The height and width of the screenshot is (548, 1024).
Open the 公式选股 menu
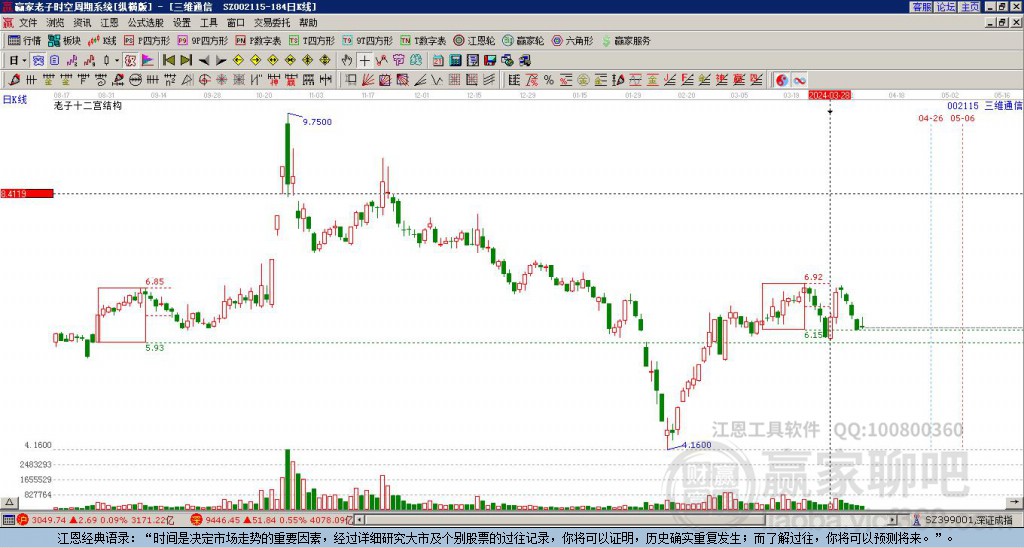[x=145, y=22]
